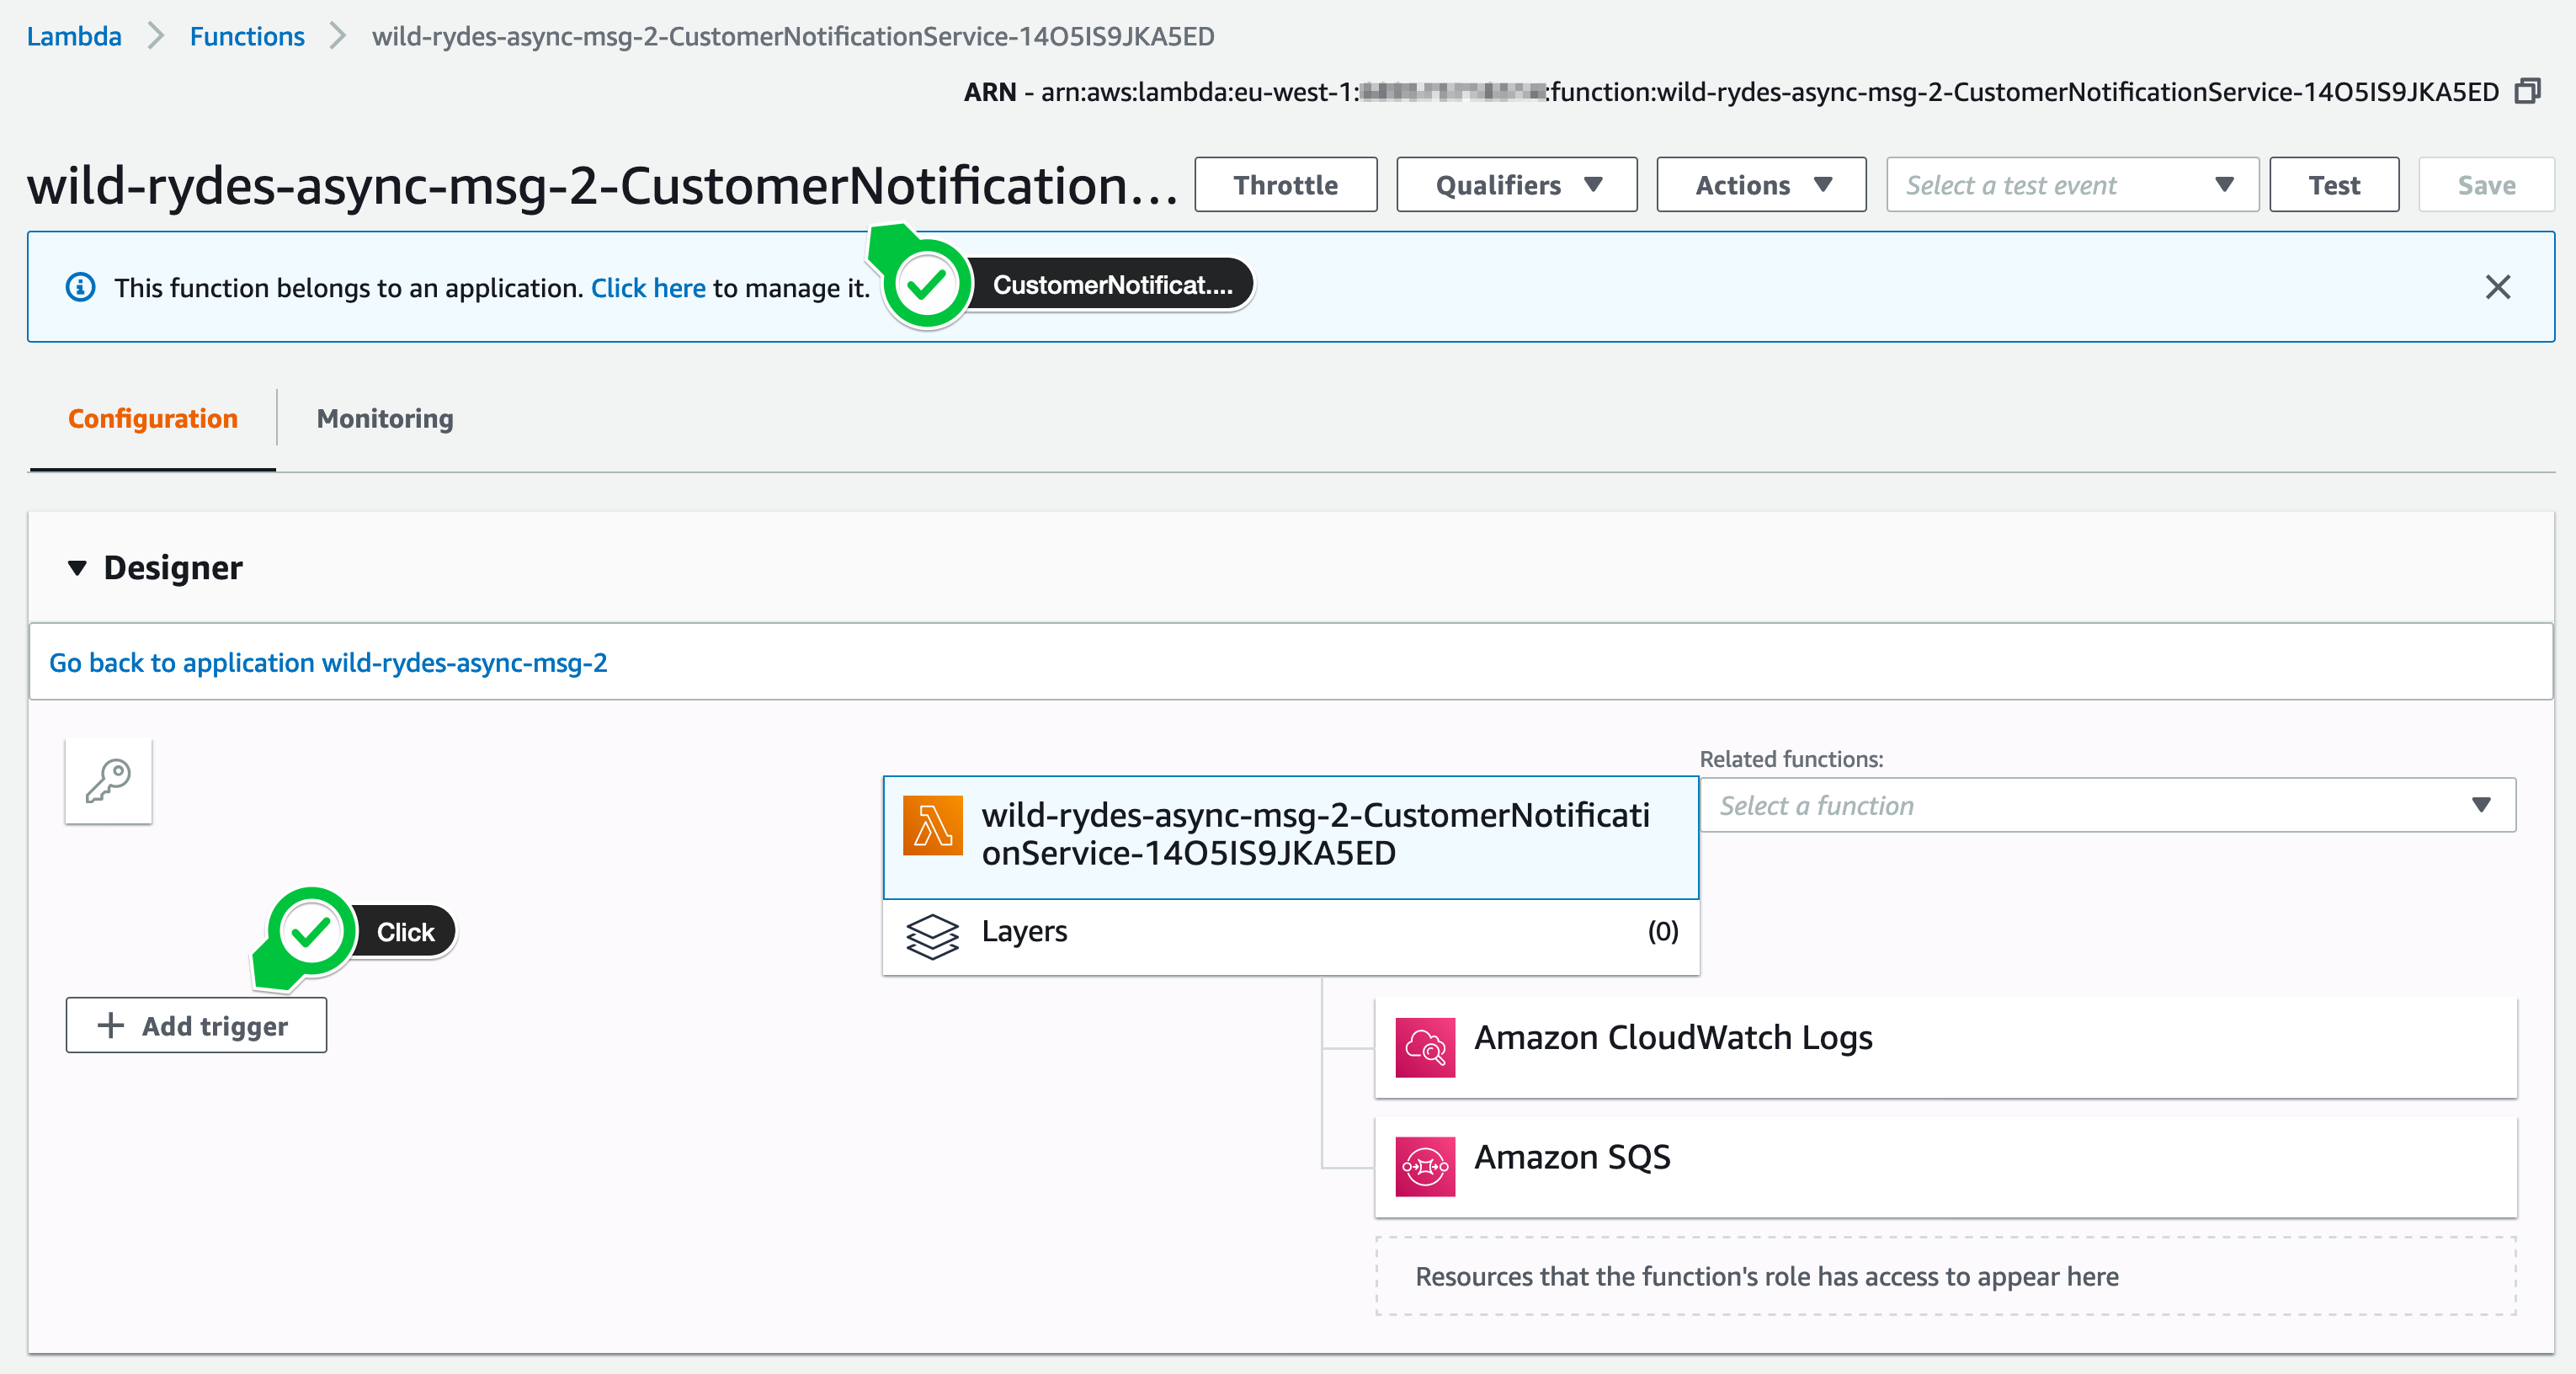2576x1374 pixels.
Task: Copy the function ARN with copy icon
Action: [x=2528, y=91]
